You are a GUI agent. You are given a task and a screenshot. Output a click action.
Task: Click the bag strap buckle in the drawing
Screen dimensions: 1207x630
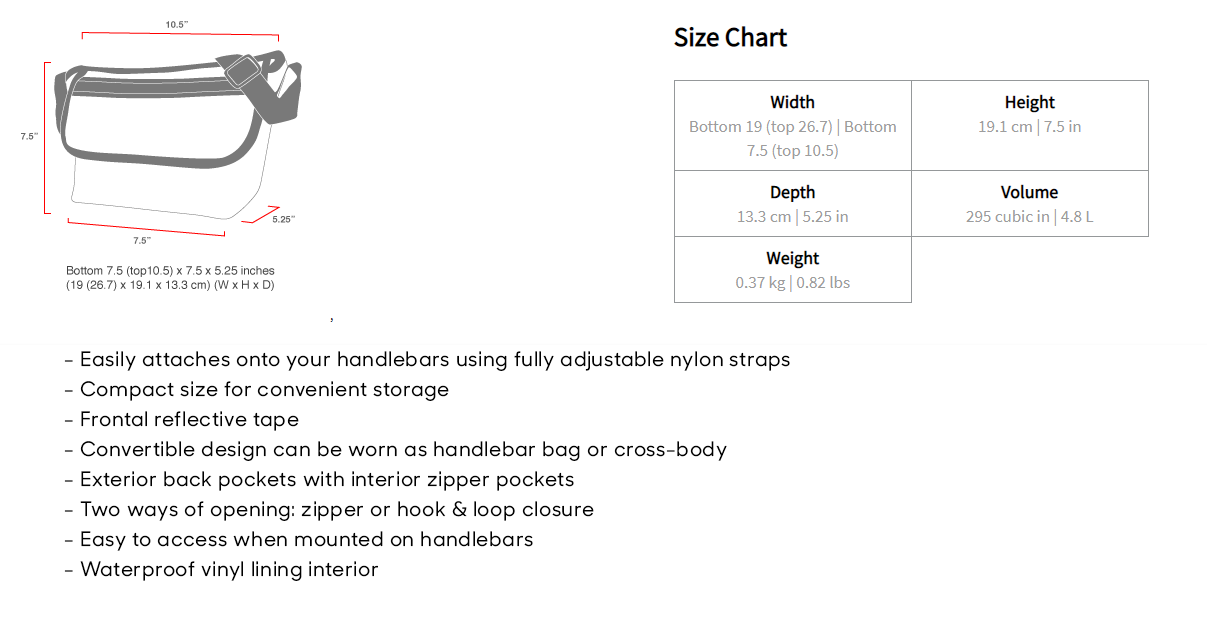(x=241, y=72)
